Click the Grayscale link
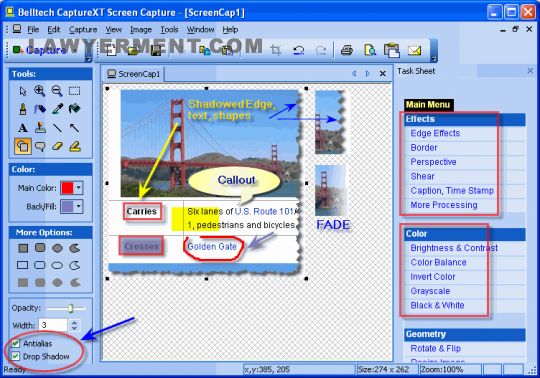 coord(430,291)
